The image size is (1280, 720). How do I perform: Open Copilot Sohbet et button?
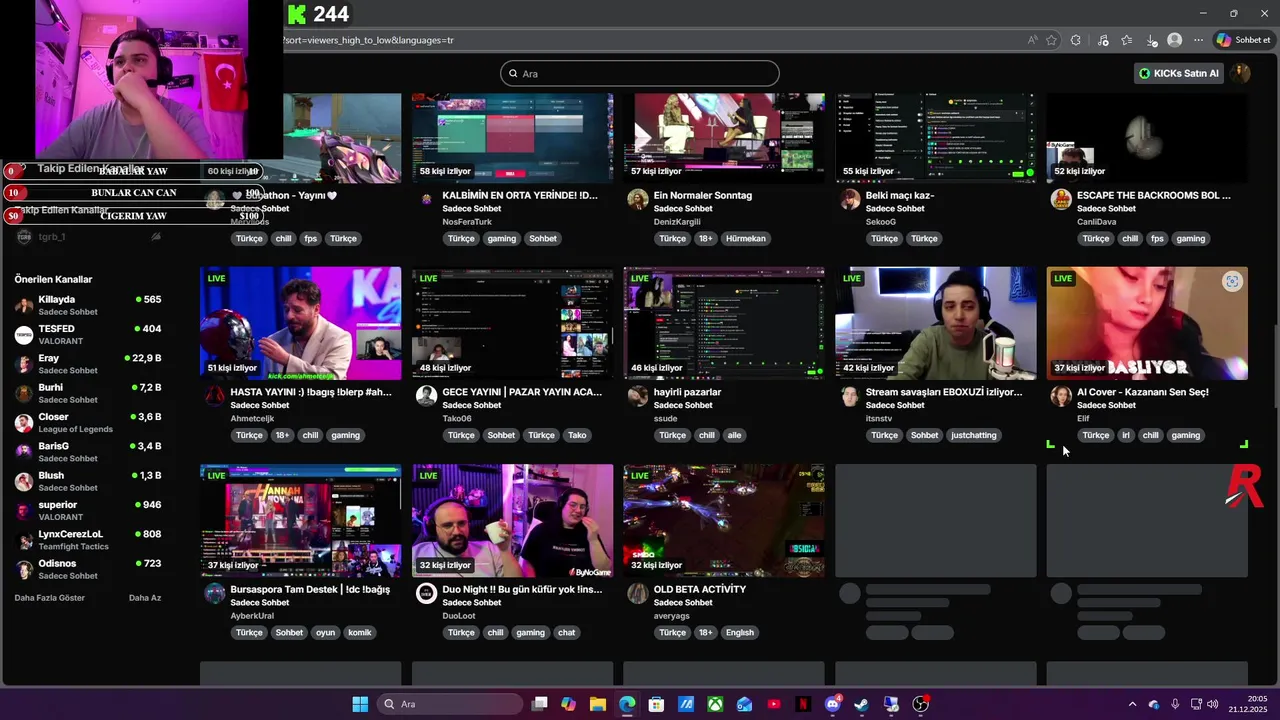1243,40
